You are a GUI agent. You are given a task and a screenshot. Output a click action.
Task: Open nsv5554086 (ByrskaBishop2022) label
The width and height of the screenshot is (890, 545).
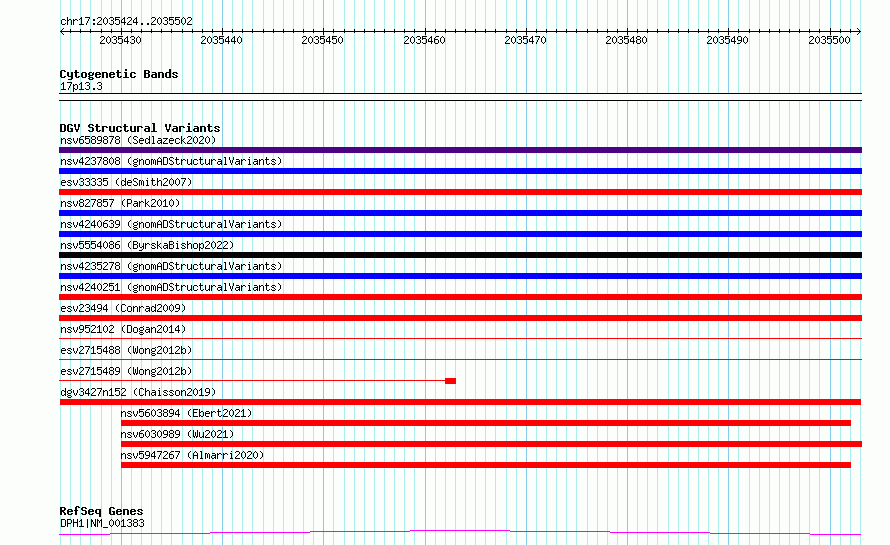tap(147, 245)
